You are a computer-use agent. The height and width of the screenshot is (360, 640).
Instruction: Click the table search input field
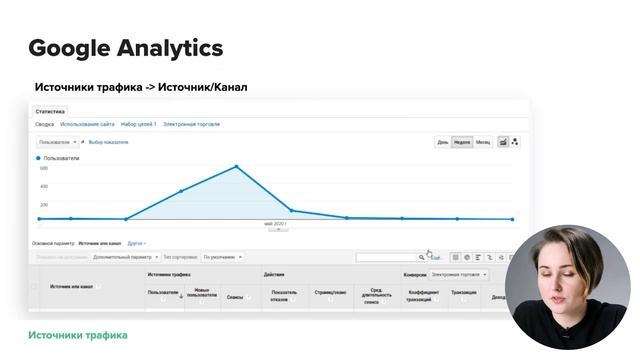point(387,258)
